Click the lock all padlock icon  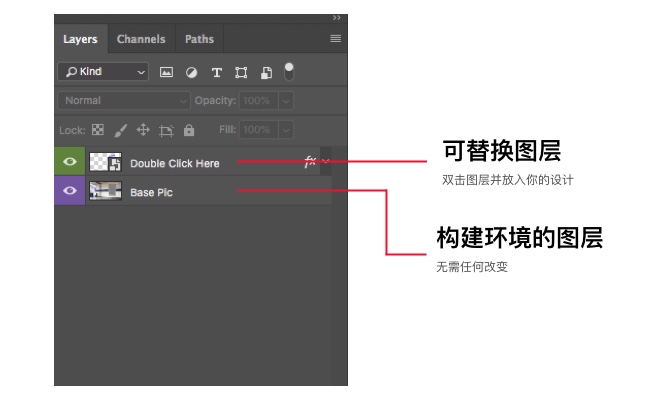189,130
